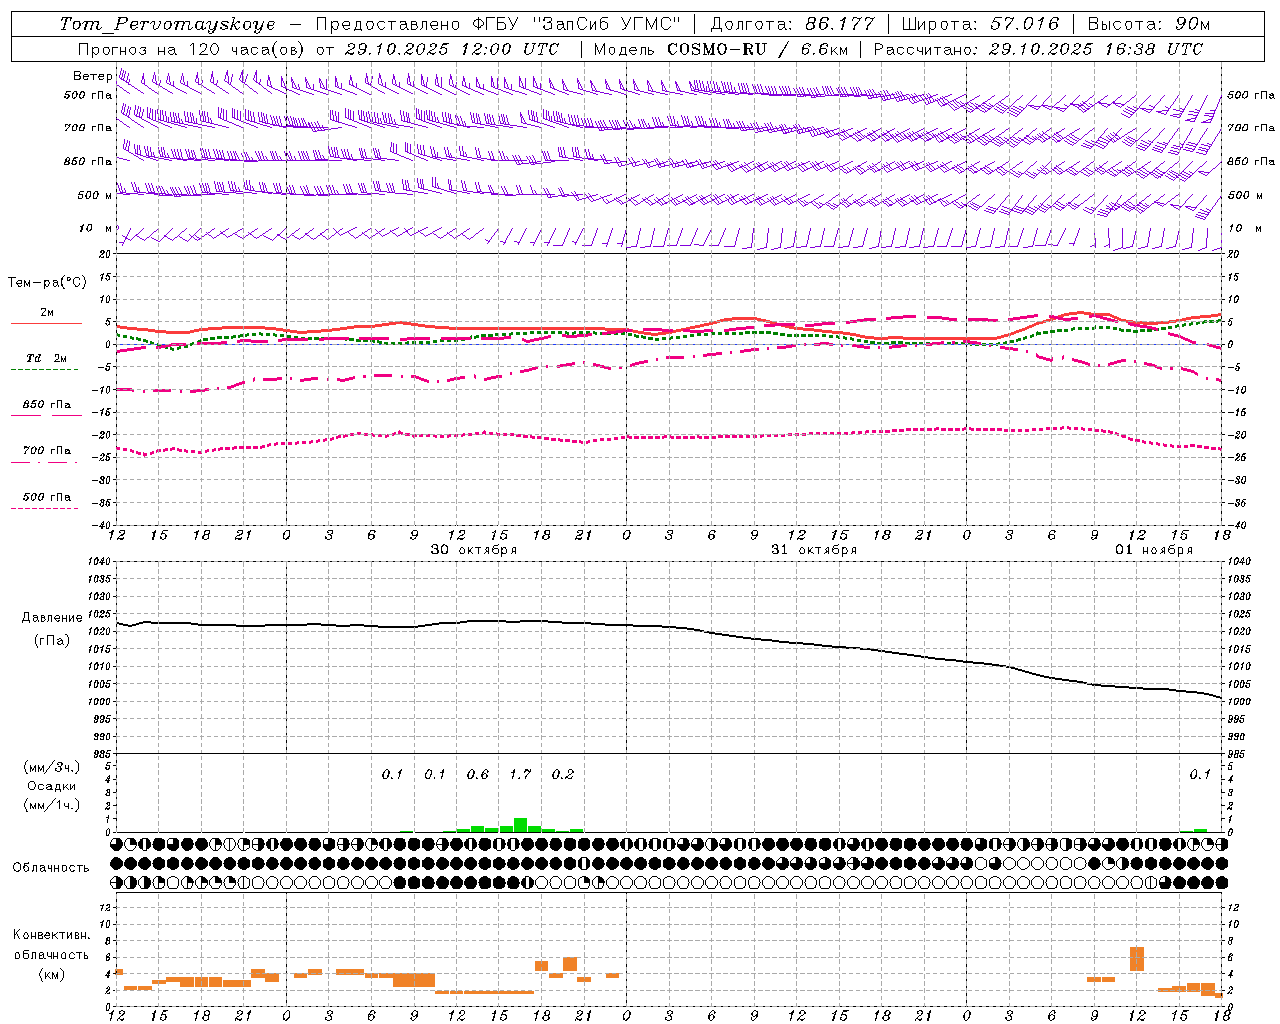Image resolution: width=1280 pixels, height=1024 pixels.
Task: Click the precipitation value '1.7'
Action: point(520,775)
